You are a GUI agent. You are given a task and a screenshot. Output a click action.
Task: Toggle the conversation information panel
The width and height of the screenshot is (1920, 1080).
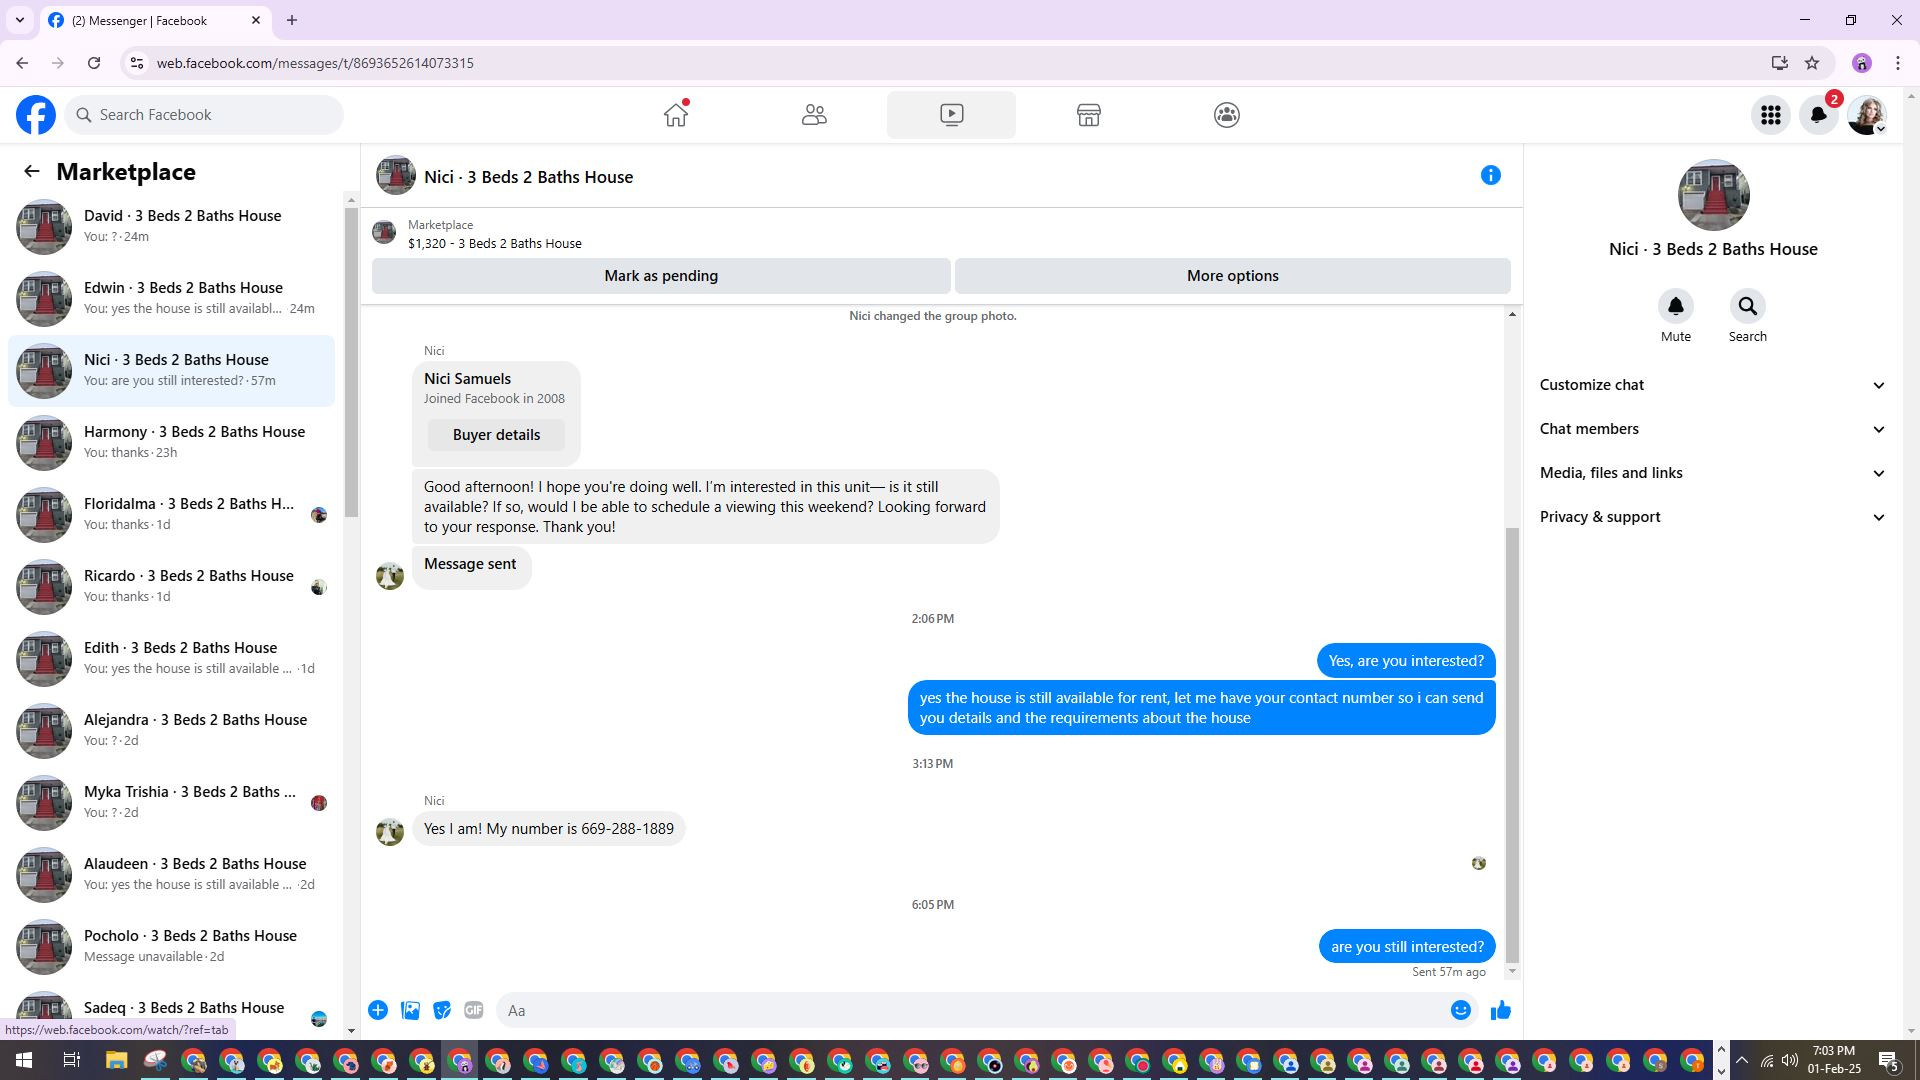1490,176
